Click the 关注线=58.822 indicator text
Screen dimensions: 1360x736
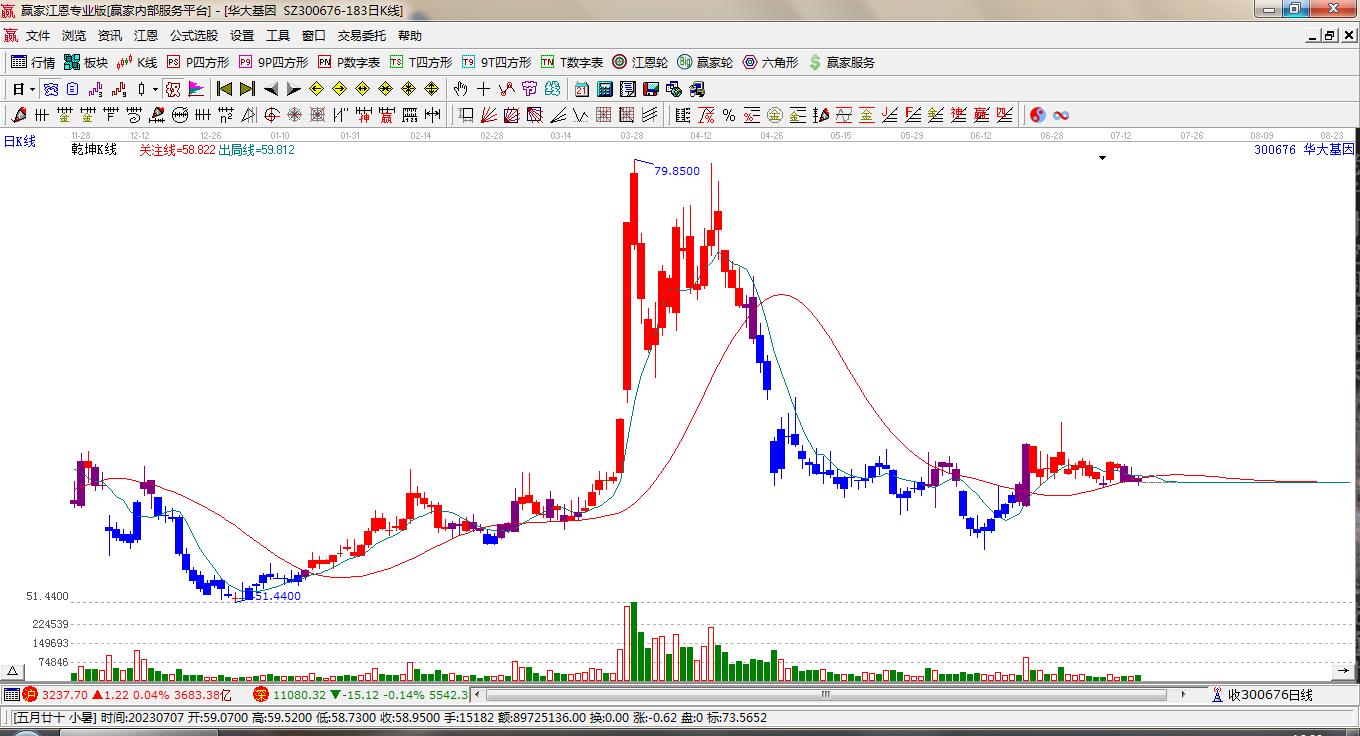point(177,150)
